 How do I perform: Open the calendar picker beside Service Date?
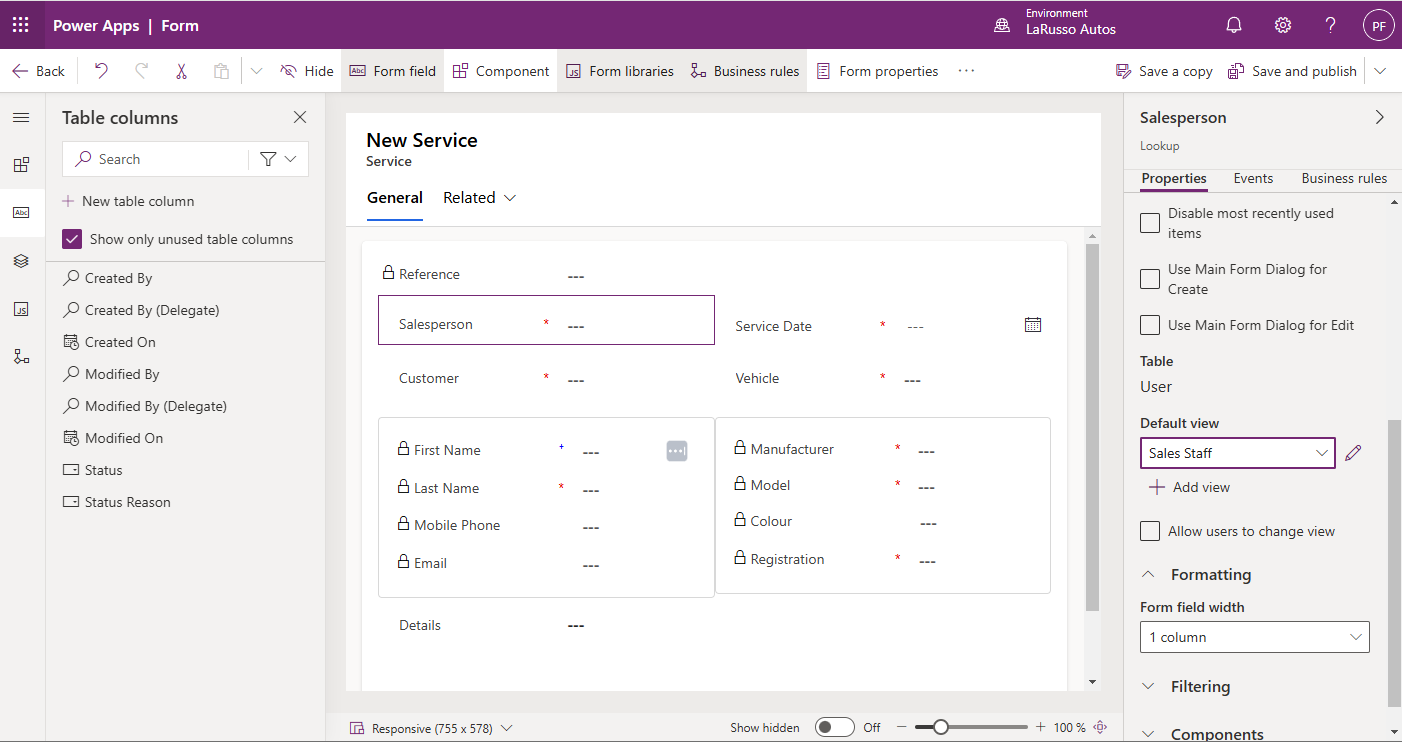1032,324
